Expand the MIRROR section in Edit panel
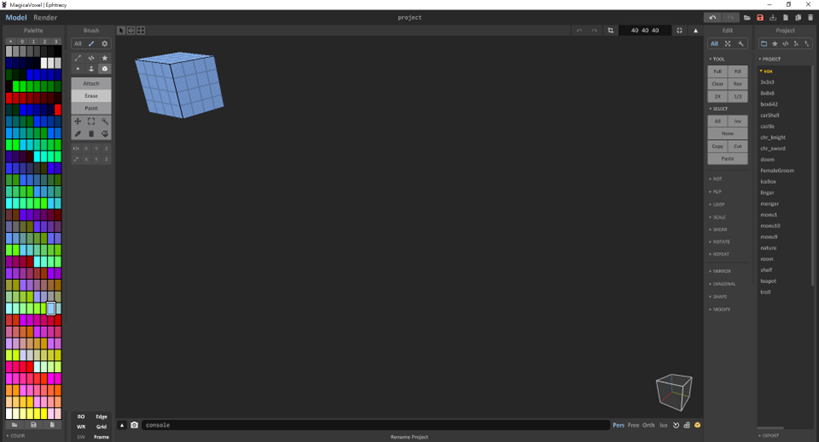819x442 pixels. (x=721, y=271)
